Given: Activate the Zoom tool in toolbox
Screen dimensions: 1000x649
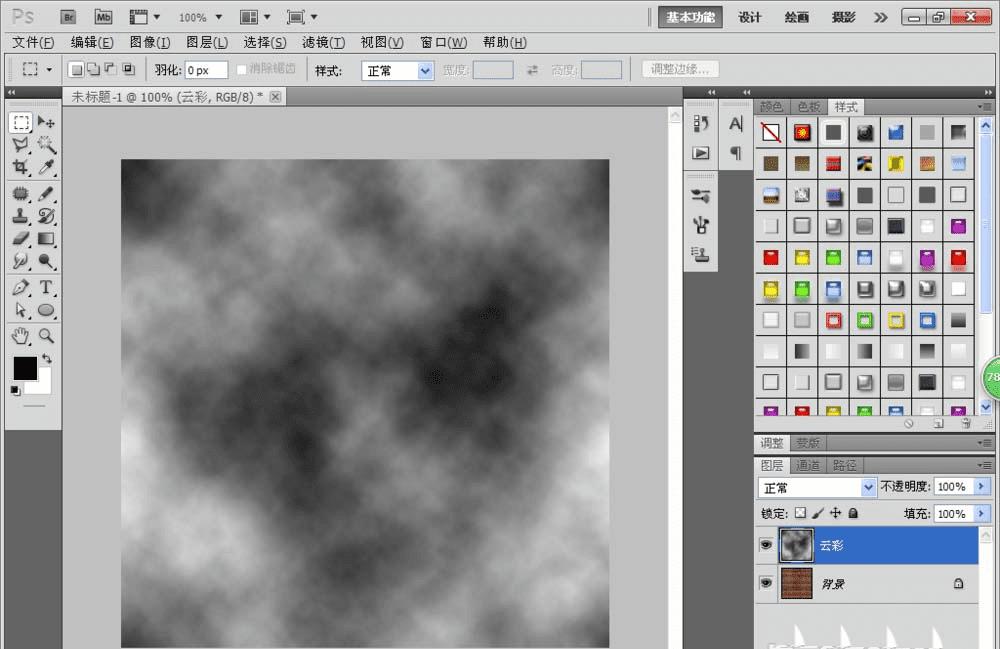Looking at the screenshot, I should click(46, 336).
